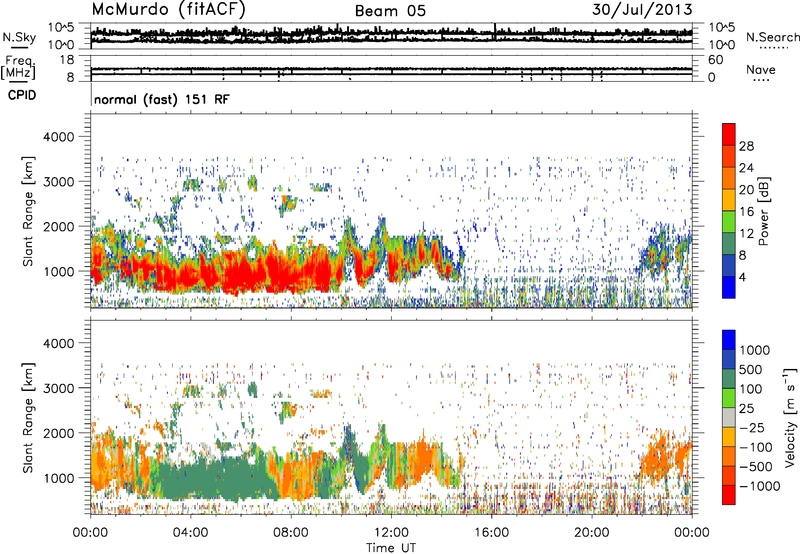Click the 'Slant Range [km]' label of Velocity panel
800x554 pixels.
coord(27,417)
